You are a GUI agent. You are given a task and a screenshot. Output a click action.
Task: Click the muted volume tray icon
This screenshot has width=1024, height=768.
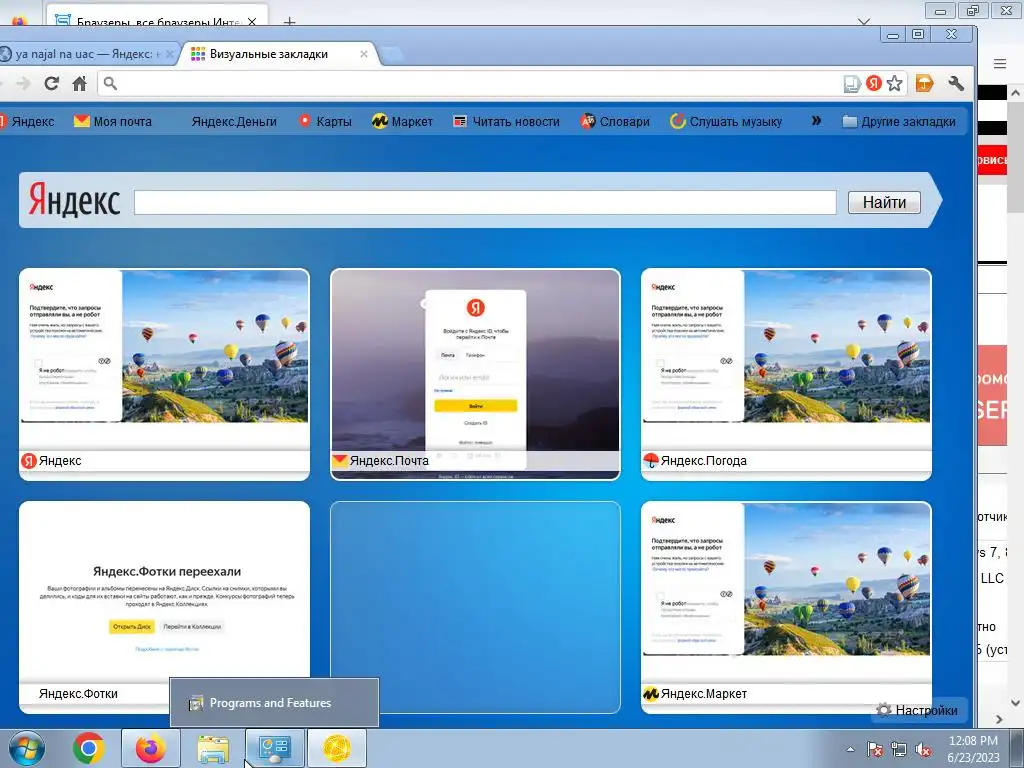[923, 749]
